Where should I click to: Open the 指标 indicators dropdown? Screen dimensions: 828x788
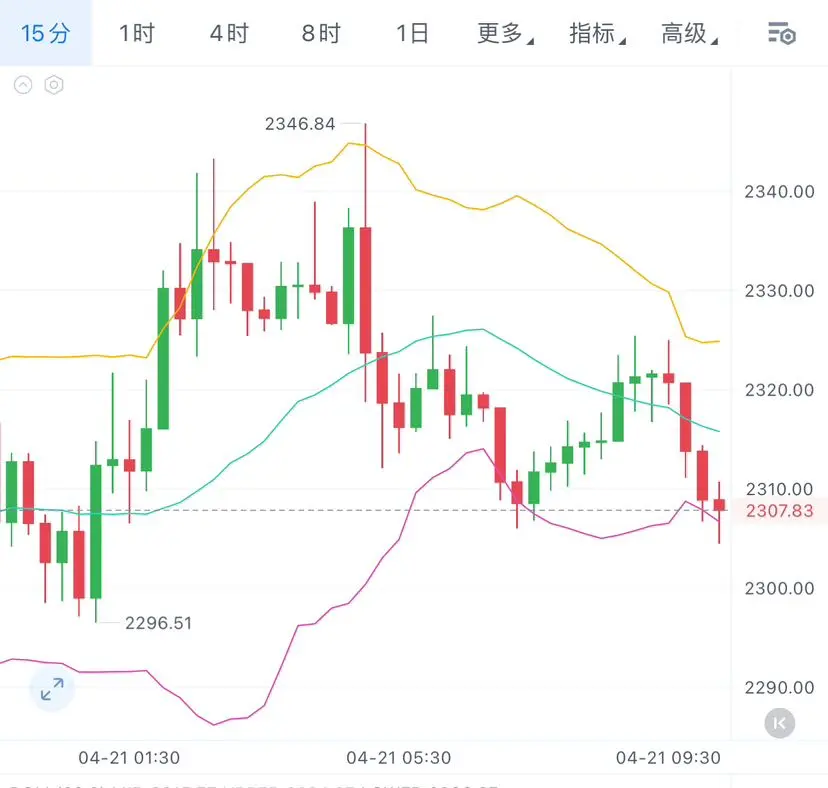coord(597,33)
